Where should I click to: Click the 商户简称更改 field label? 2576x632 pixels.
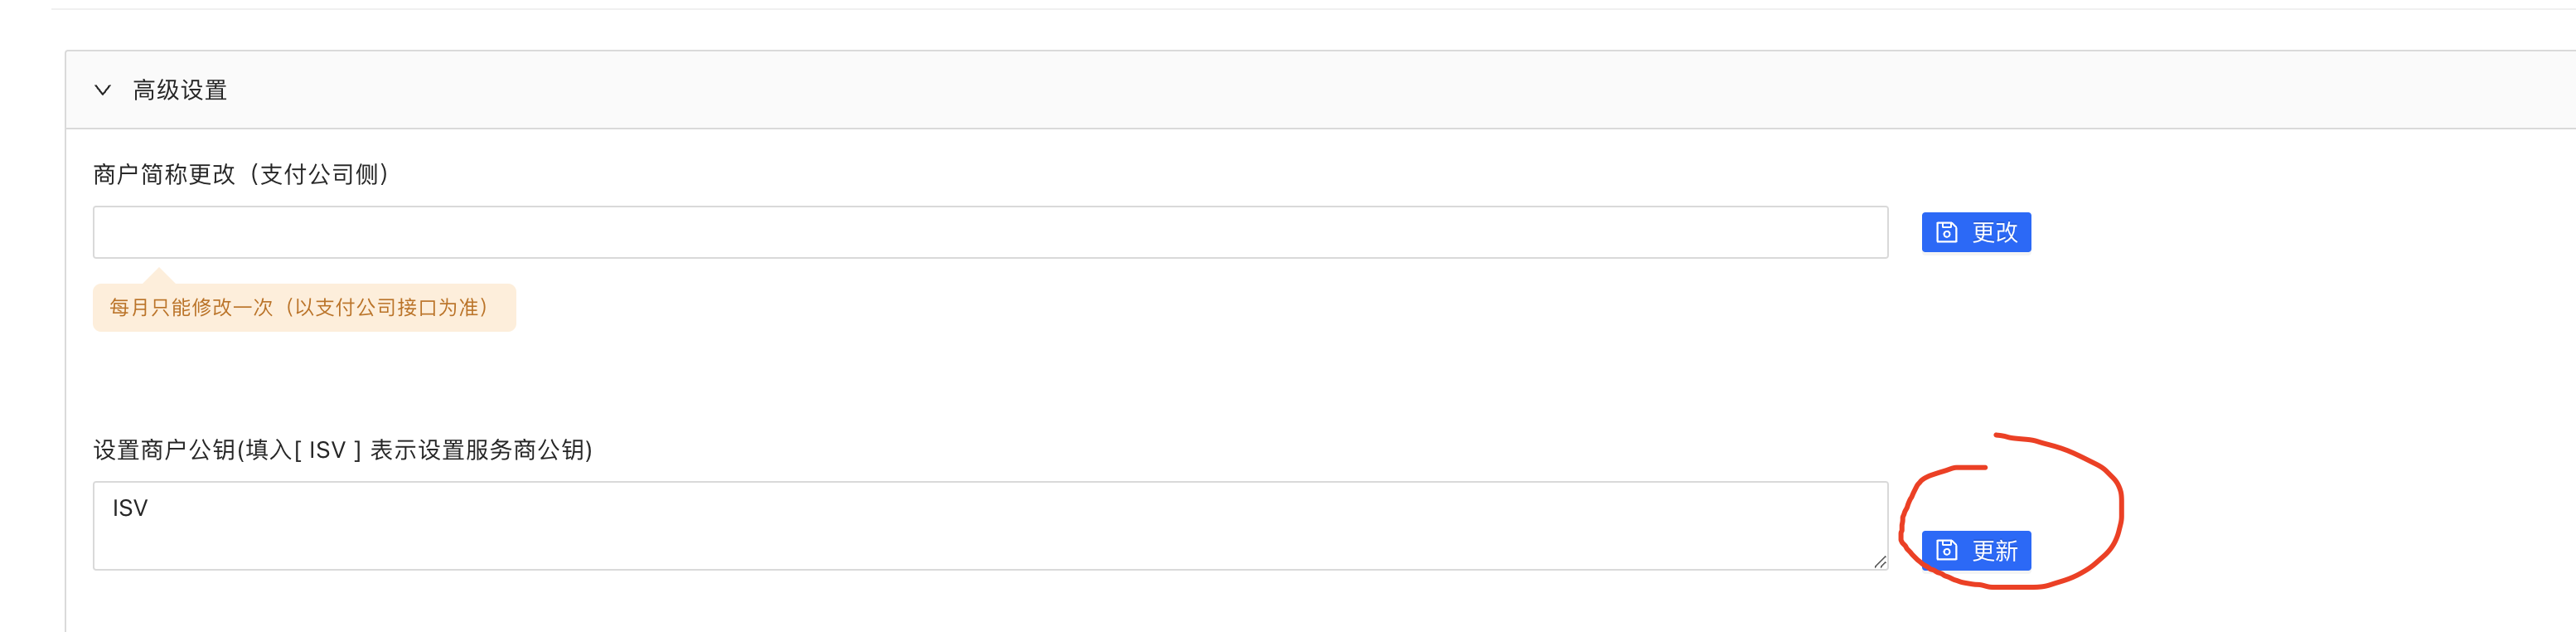tap(164, 174)
